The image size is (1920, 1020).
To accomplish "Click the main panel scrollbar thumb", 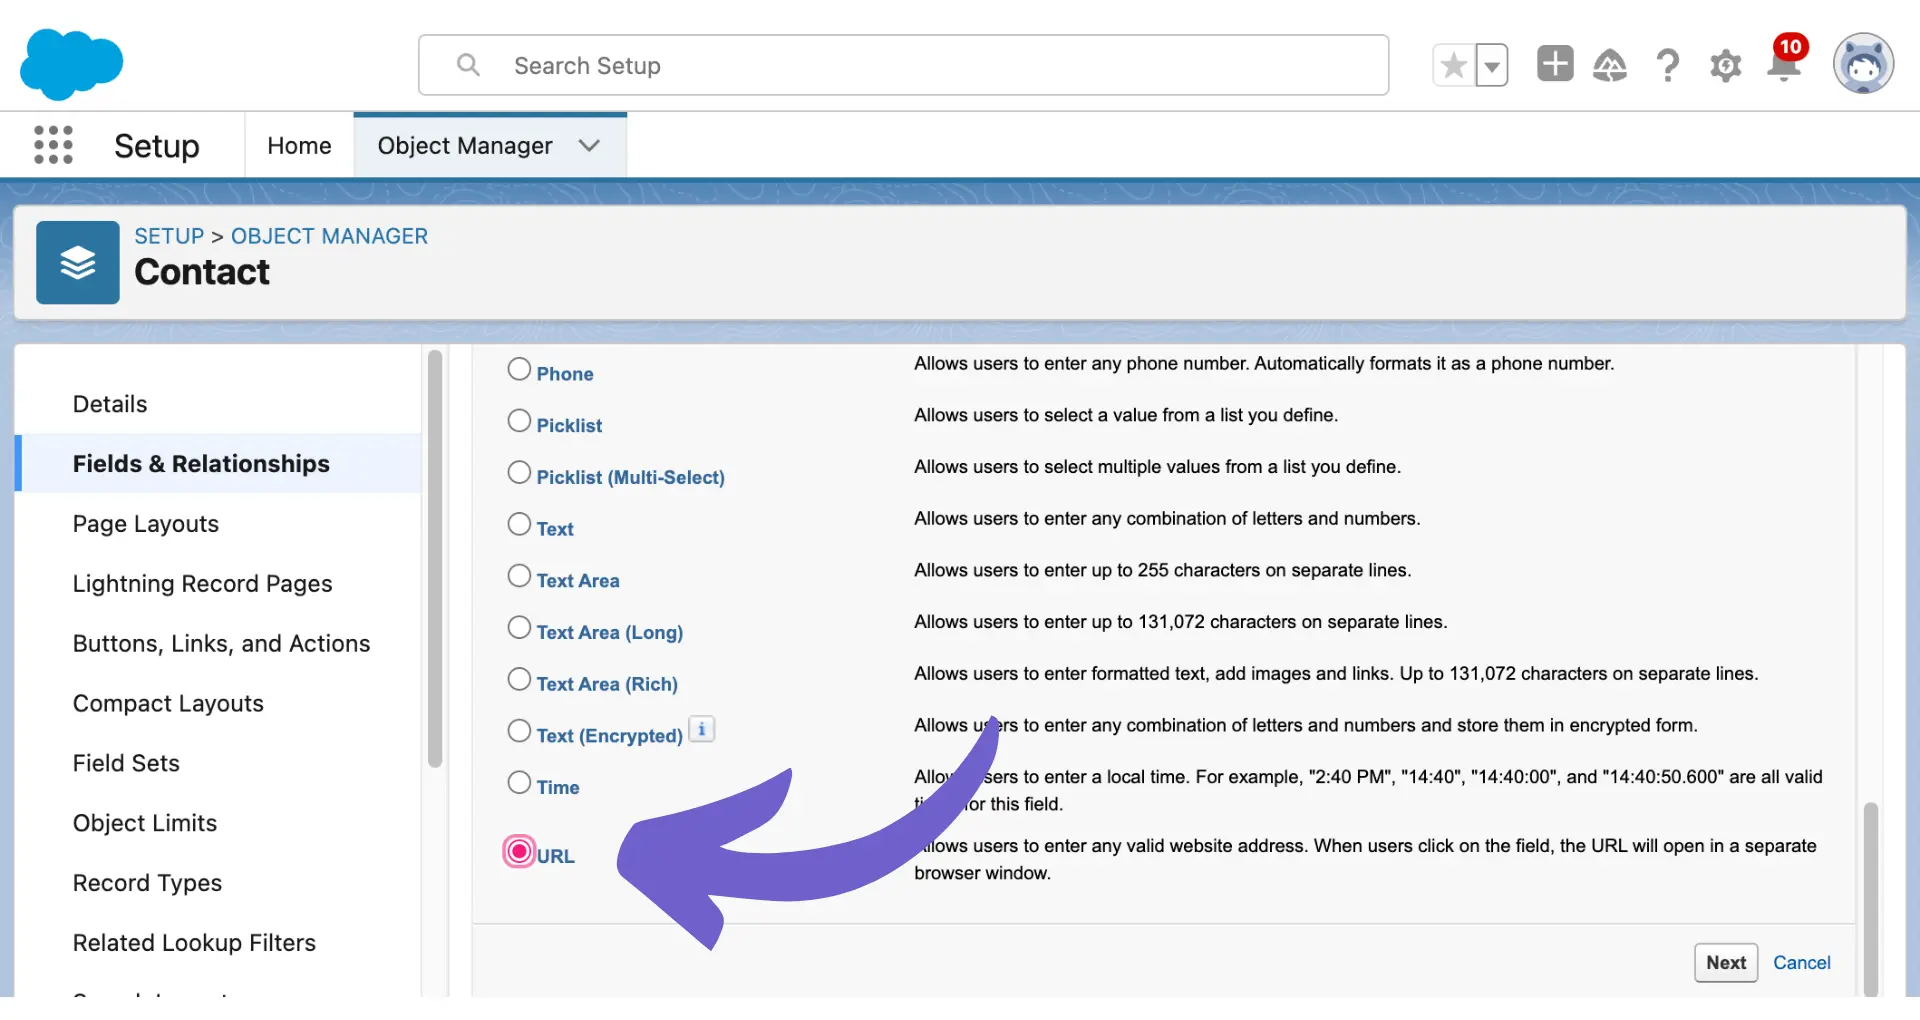I will (x=1870, y=898).
